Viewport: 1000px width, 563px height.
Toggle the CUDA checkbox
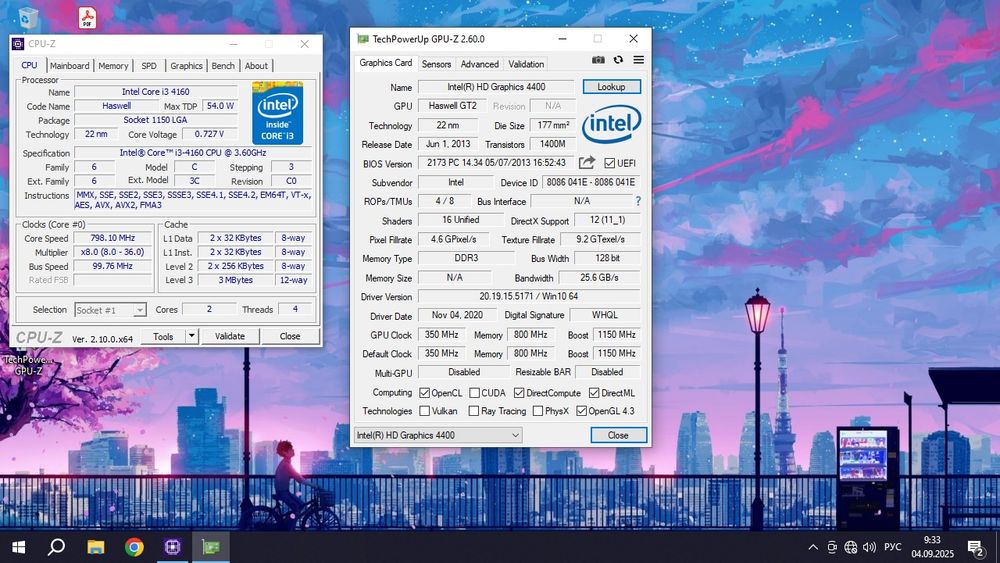point(474,393)
